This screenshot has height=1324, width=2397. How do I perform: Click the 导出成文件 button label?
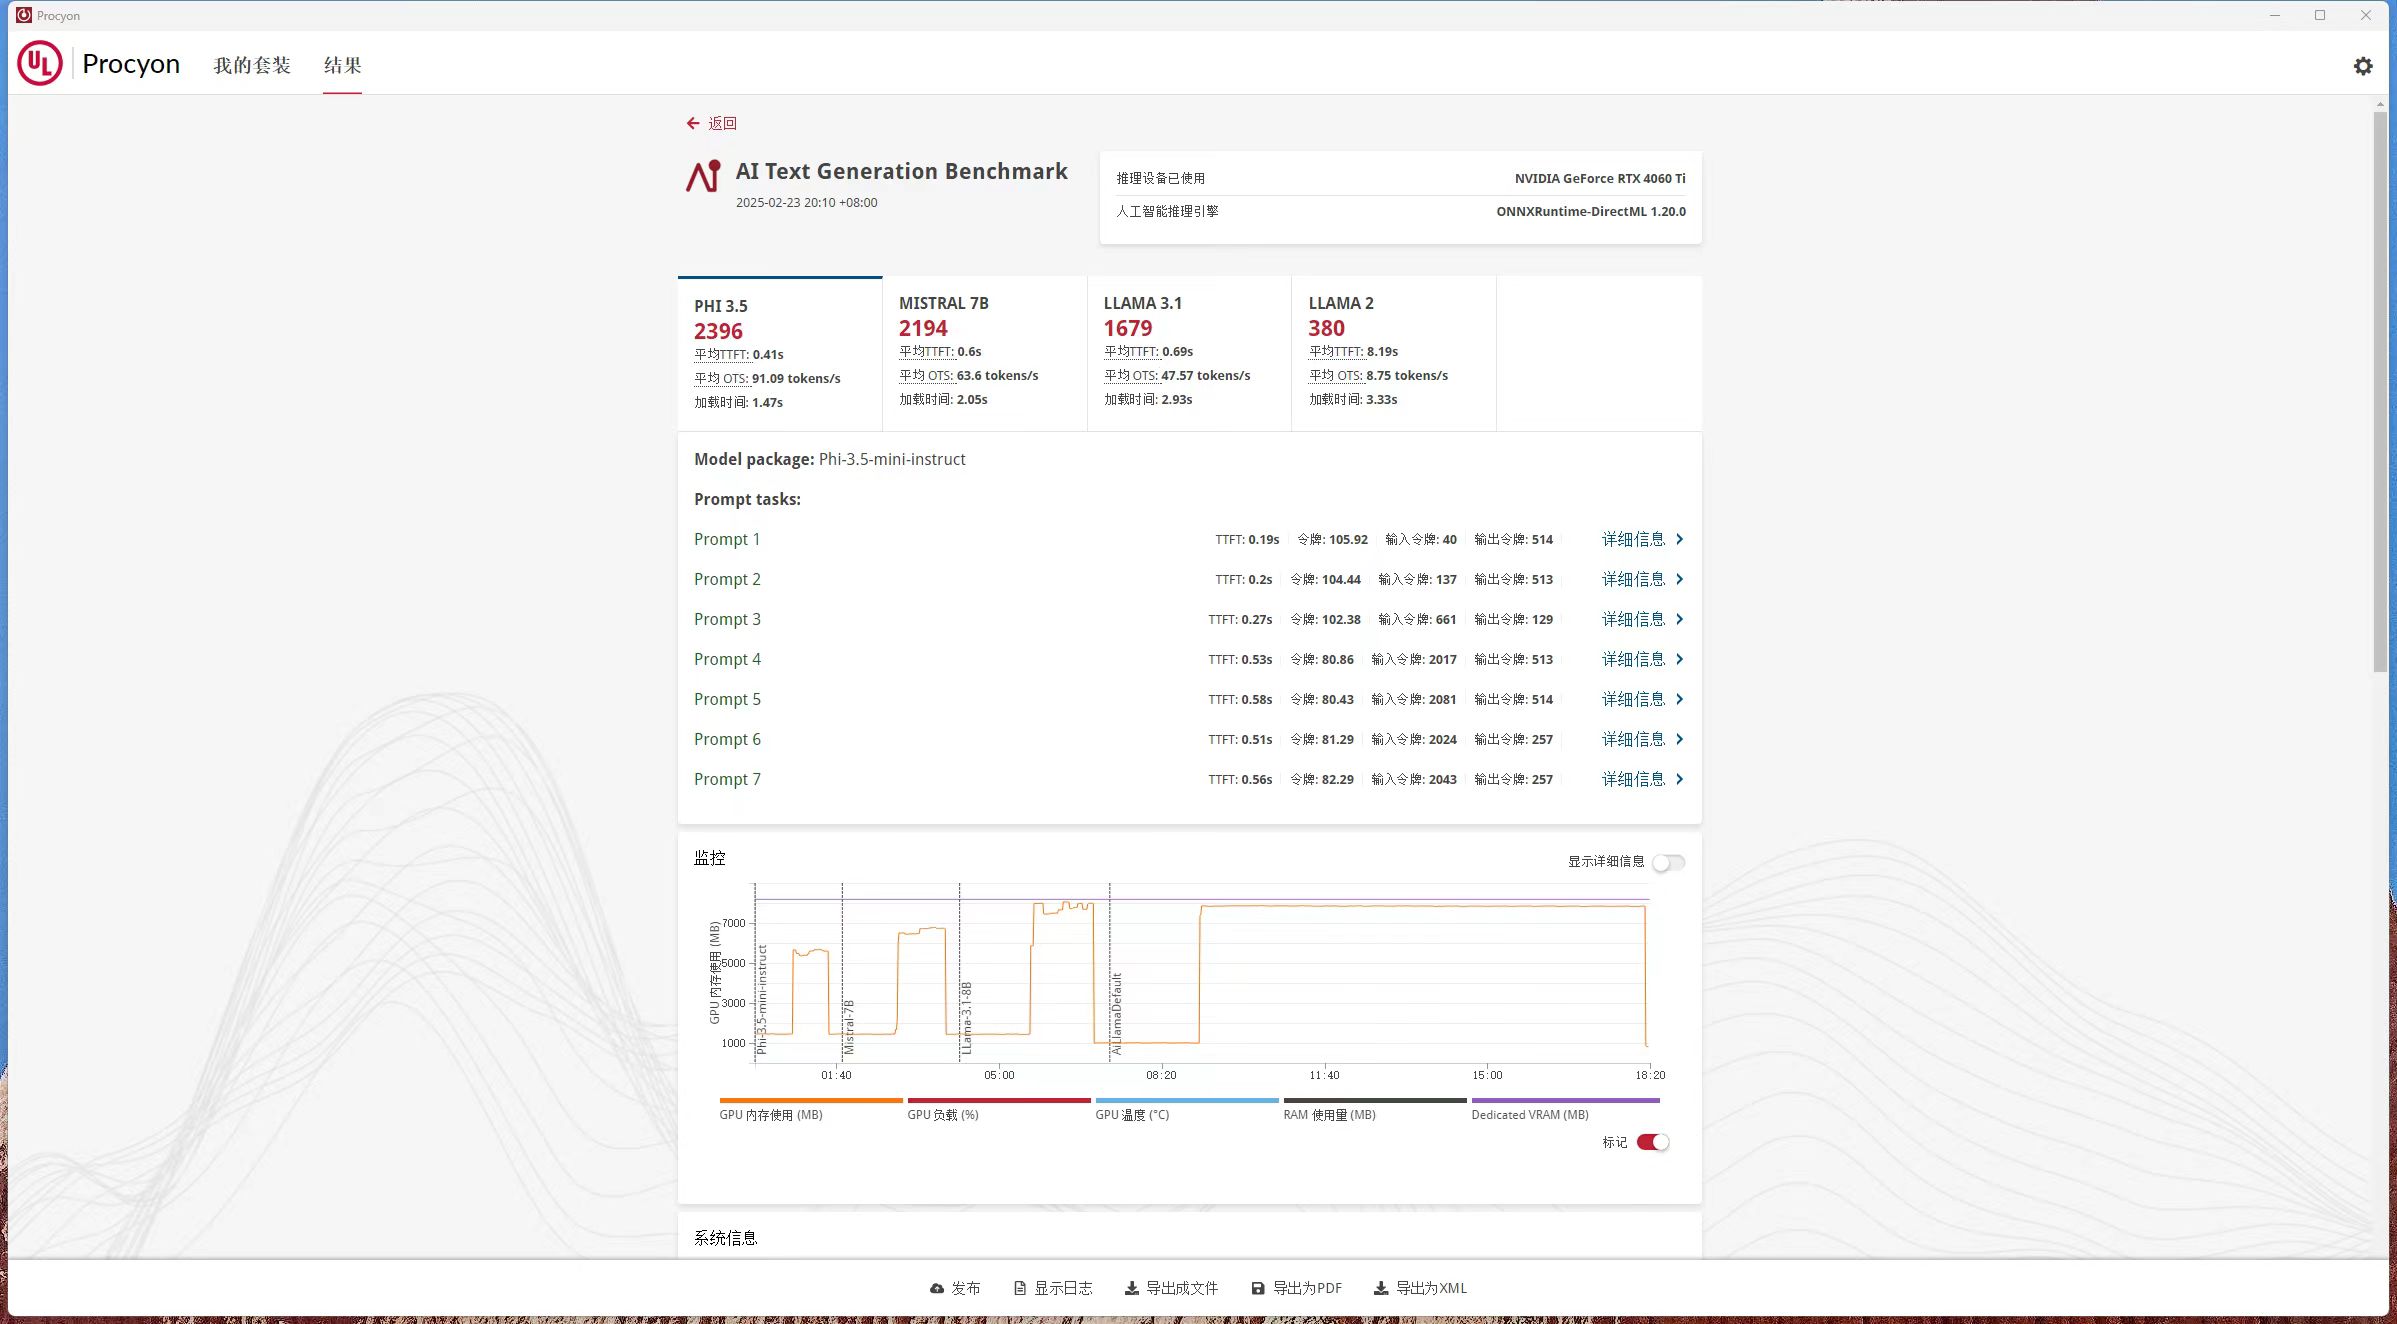pyautogui.click(x=1182, y=1288)
